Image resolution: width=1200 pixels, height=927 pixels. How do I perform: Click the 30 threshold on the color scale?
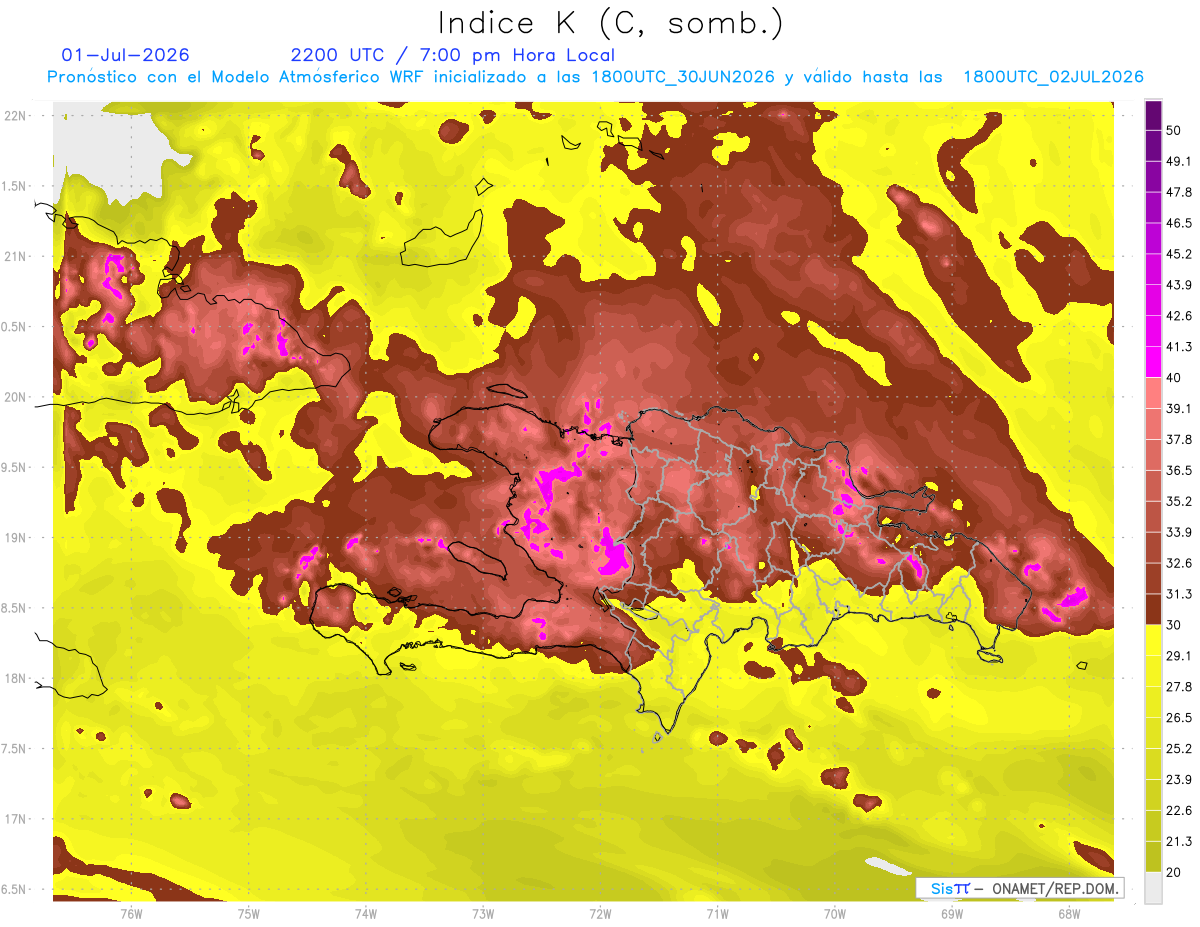[x=1174, y=625]
